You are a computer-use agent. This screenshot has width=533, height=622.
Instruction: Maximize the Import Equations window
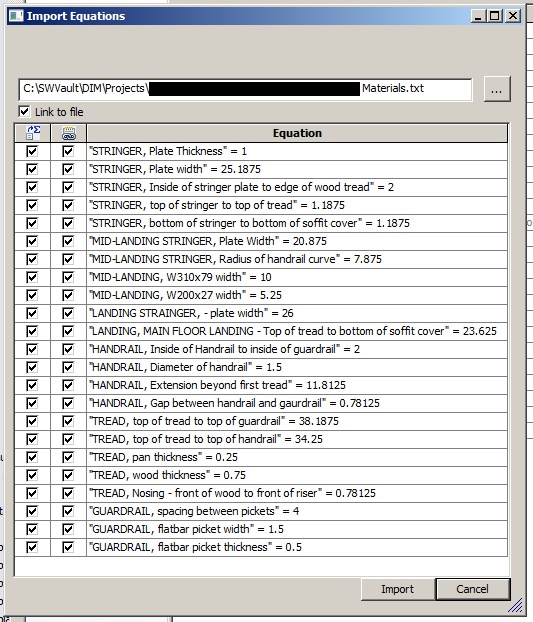pyautogui.click(x=495, y=16)
